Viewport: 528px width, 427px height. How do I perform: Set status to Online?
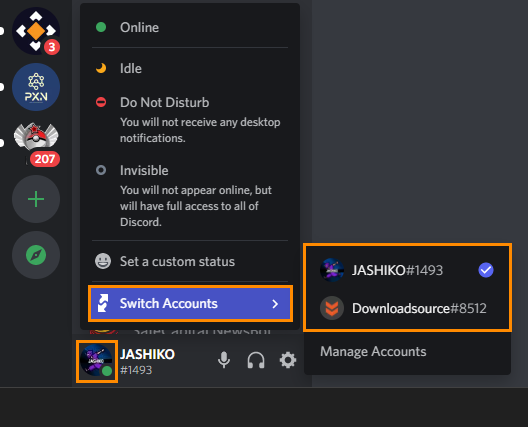(190, 28)
